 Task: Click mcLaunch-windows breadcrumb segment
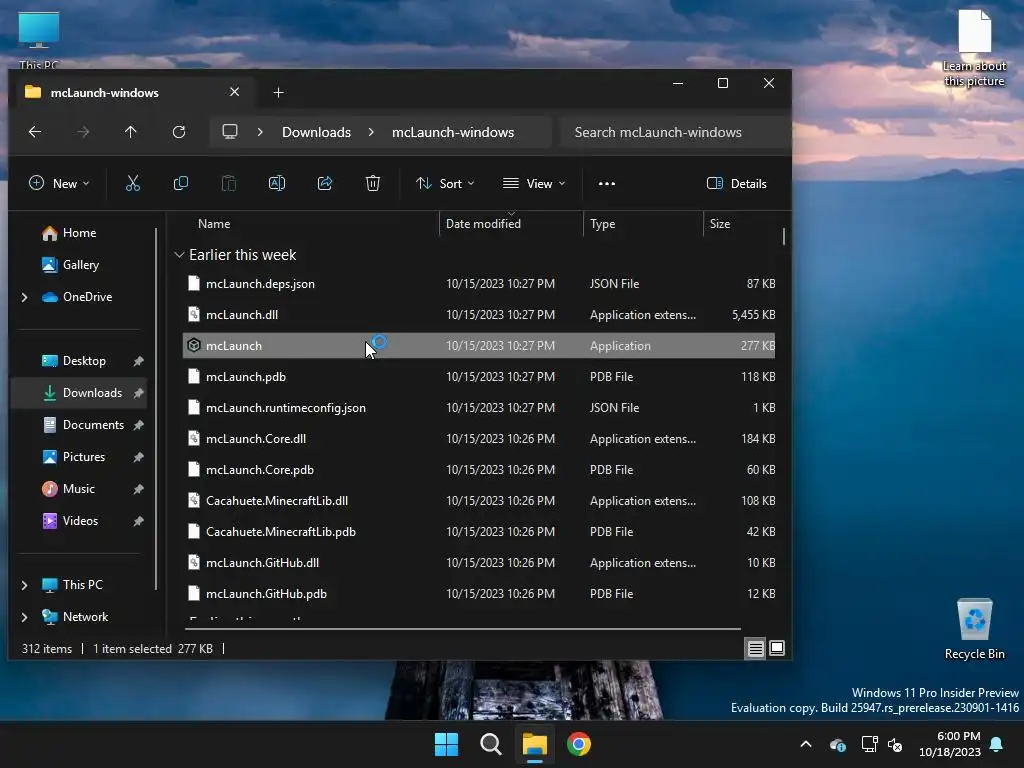click(453, 132)
